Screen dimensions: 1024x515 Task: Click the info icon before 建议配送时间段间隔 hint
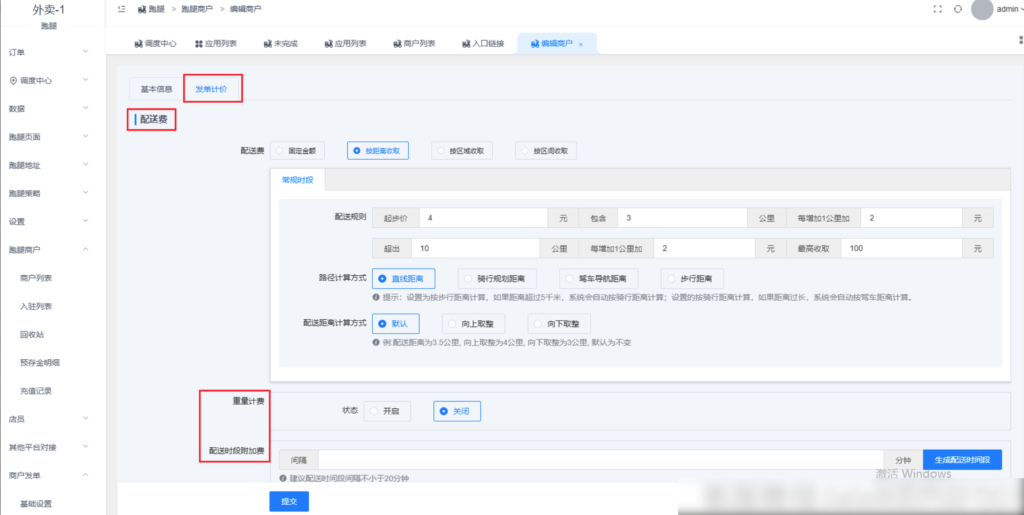283,478
